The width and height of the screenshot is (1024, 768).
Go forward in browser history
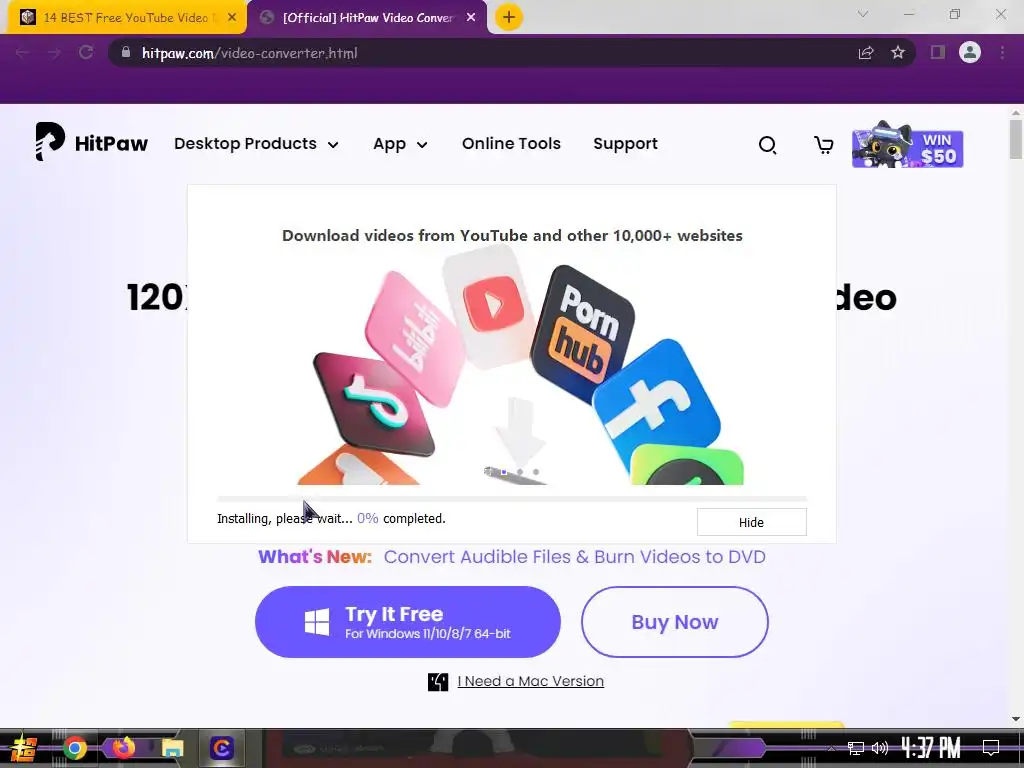coord(54,53)
